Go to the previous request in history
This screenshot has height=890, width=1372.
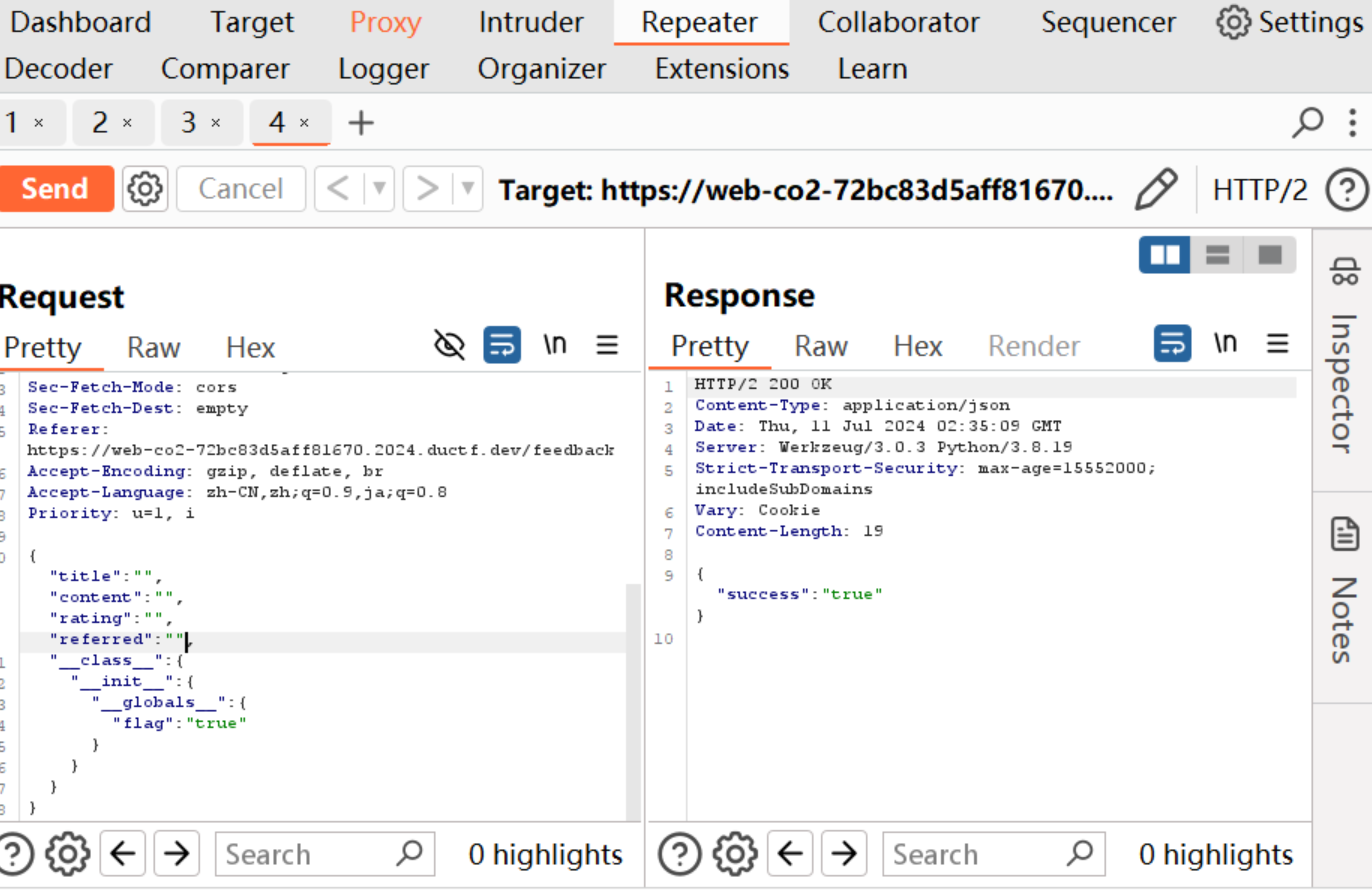tap(339, 188)
